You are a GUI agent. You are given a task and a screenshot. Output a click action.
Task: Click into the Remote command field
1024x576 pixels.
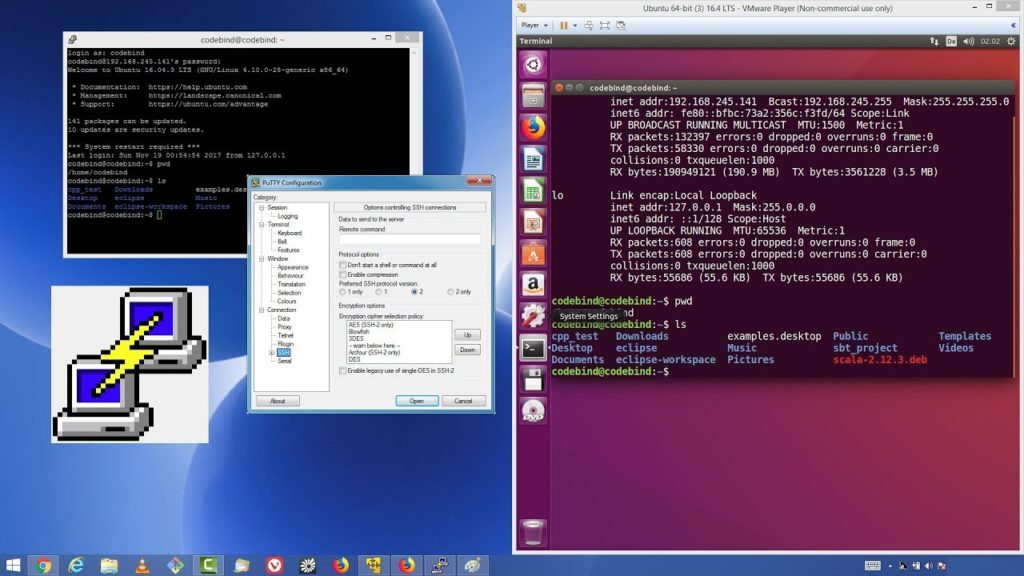click(x=409, y=240)
